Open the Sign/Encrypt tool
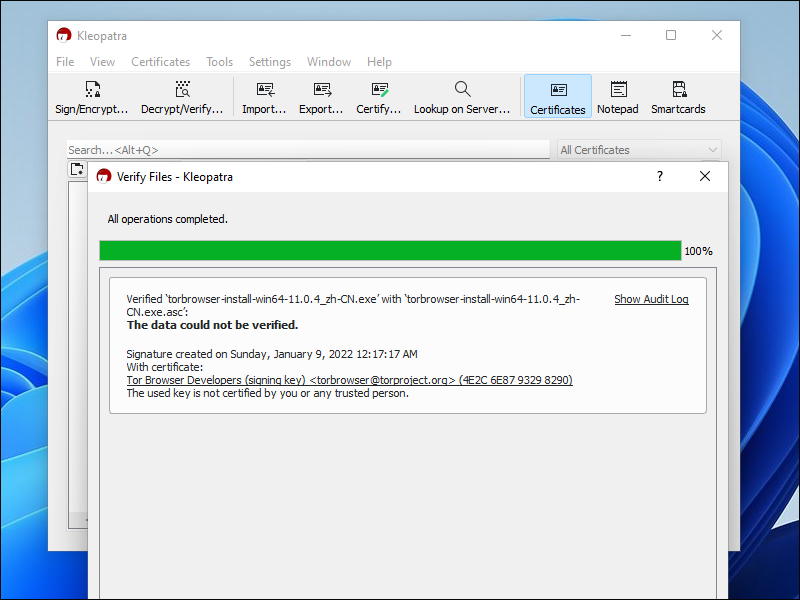 (91, 97)
